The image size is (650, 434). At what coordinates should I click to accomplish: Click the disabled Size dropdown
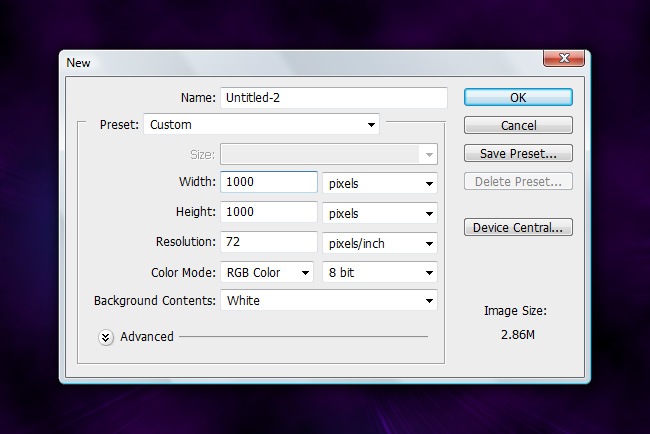[329, 155]
